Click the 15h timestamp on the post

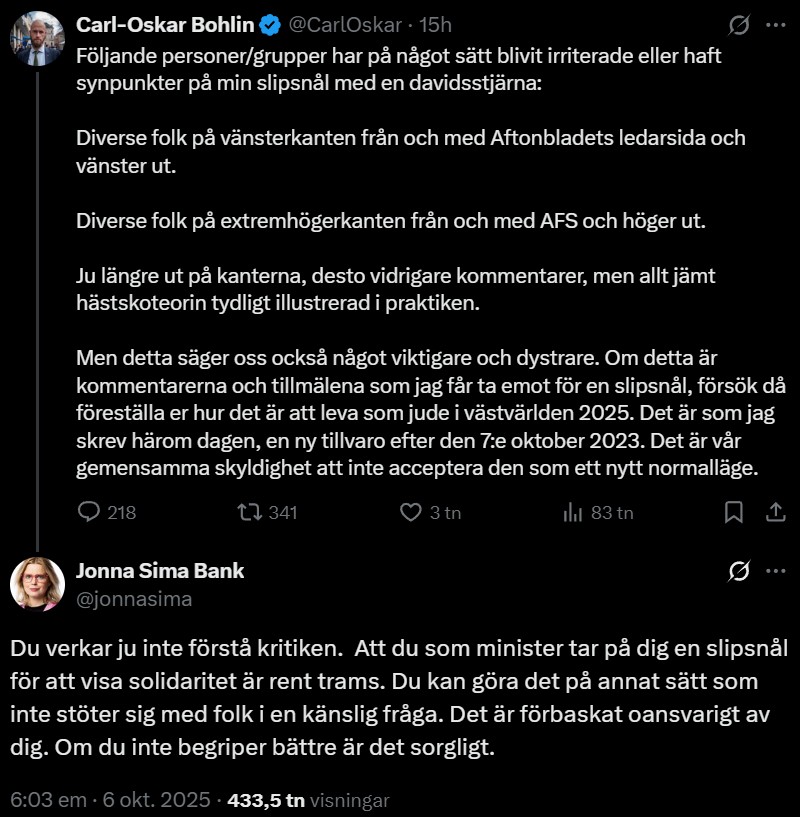[x=436, y=22]
